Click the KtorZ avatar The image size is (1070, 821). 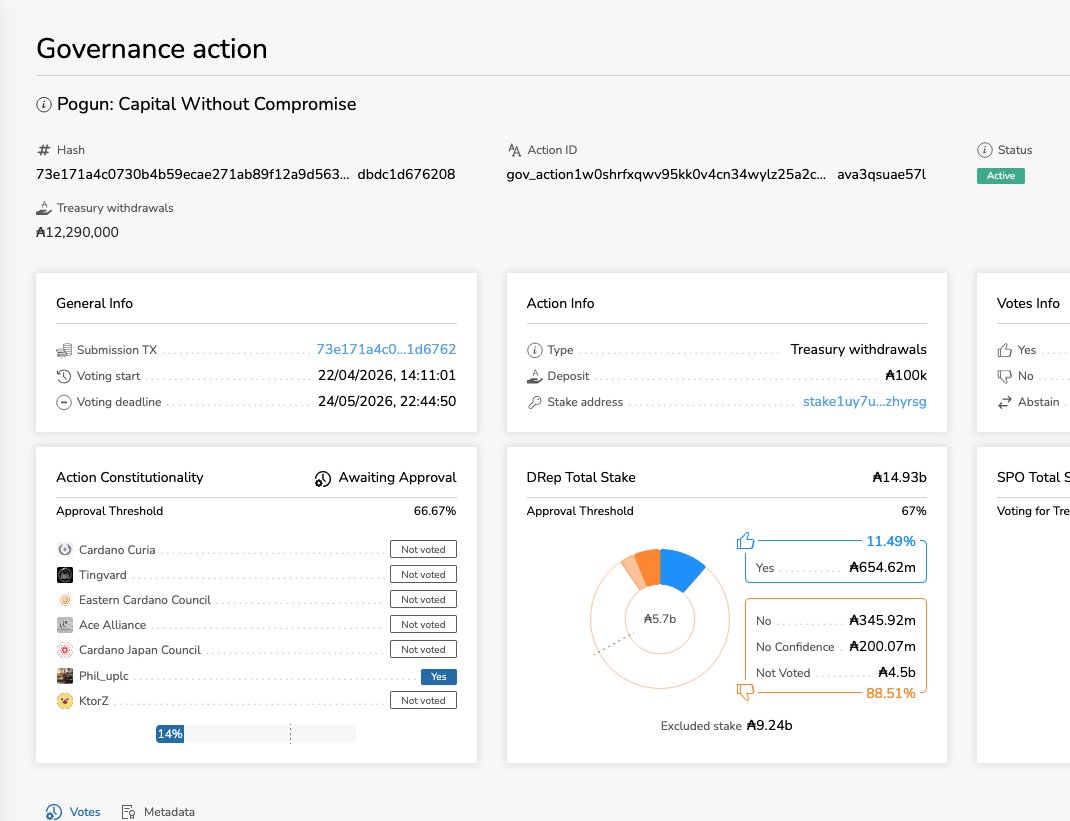pyautogui.click(x=65, y=701)
